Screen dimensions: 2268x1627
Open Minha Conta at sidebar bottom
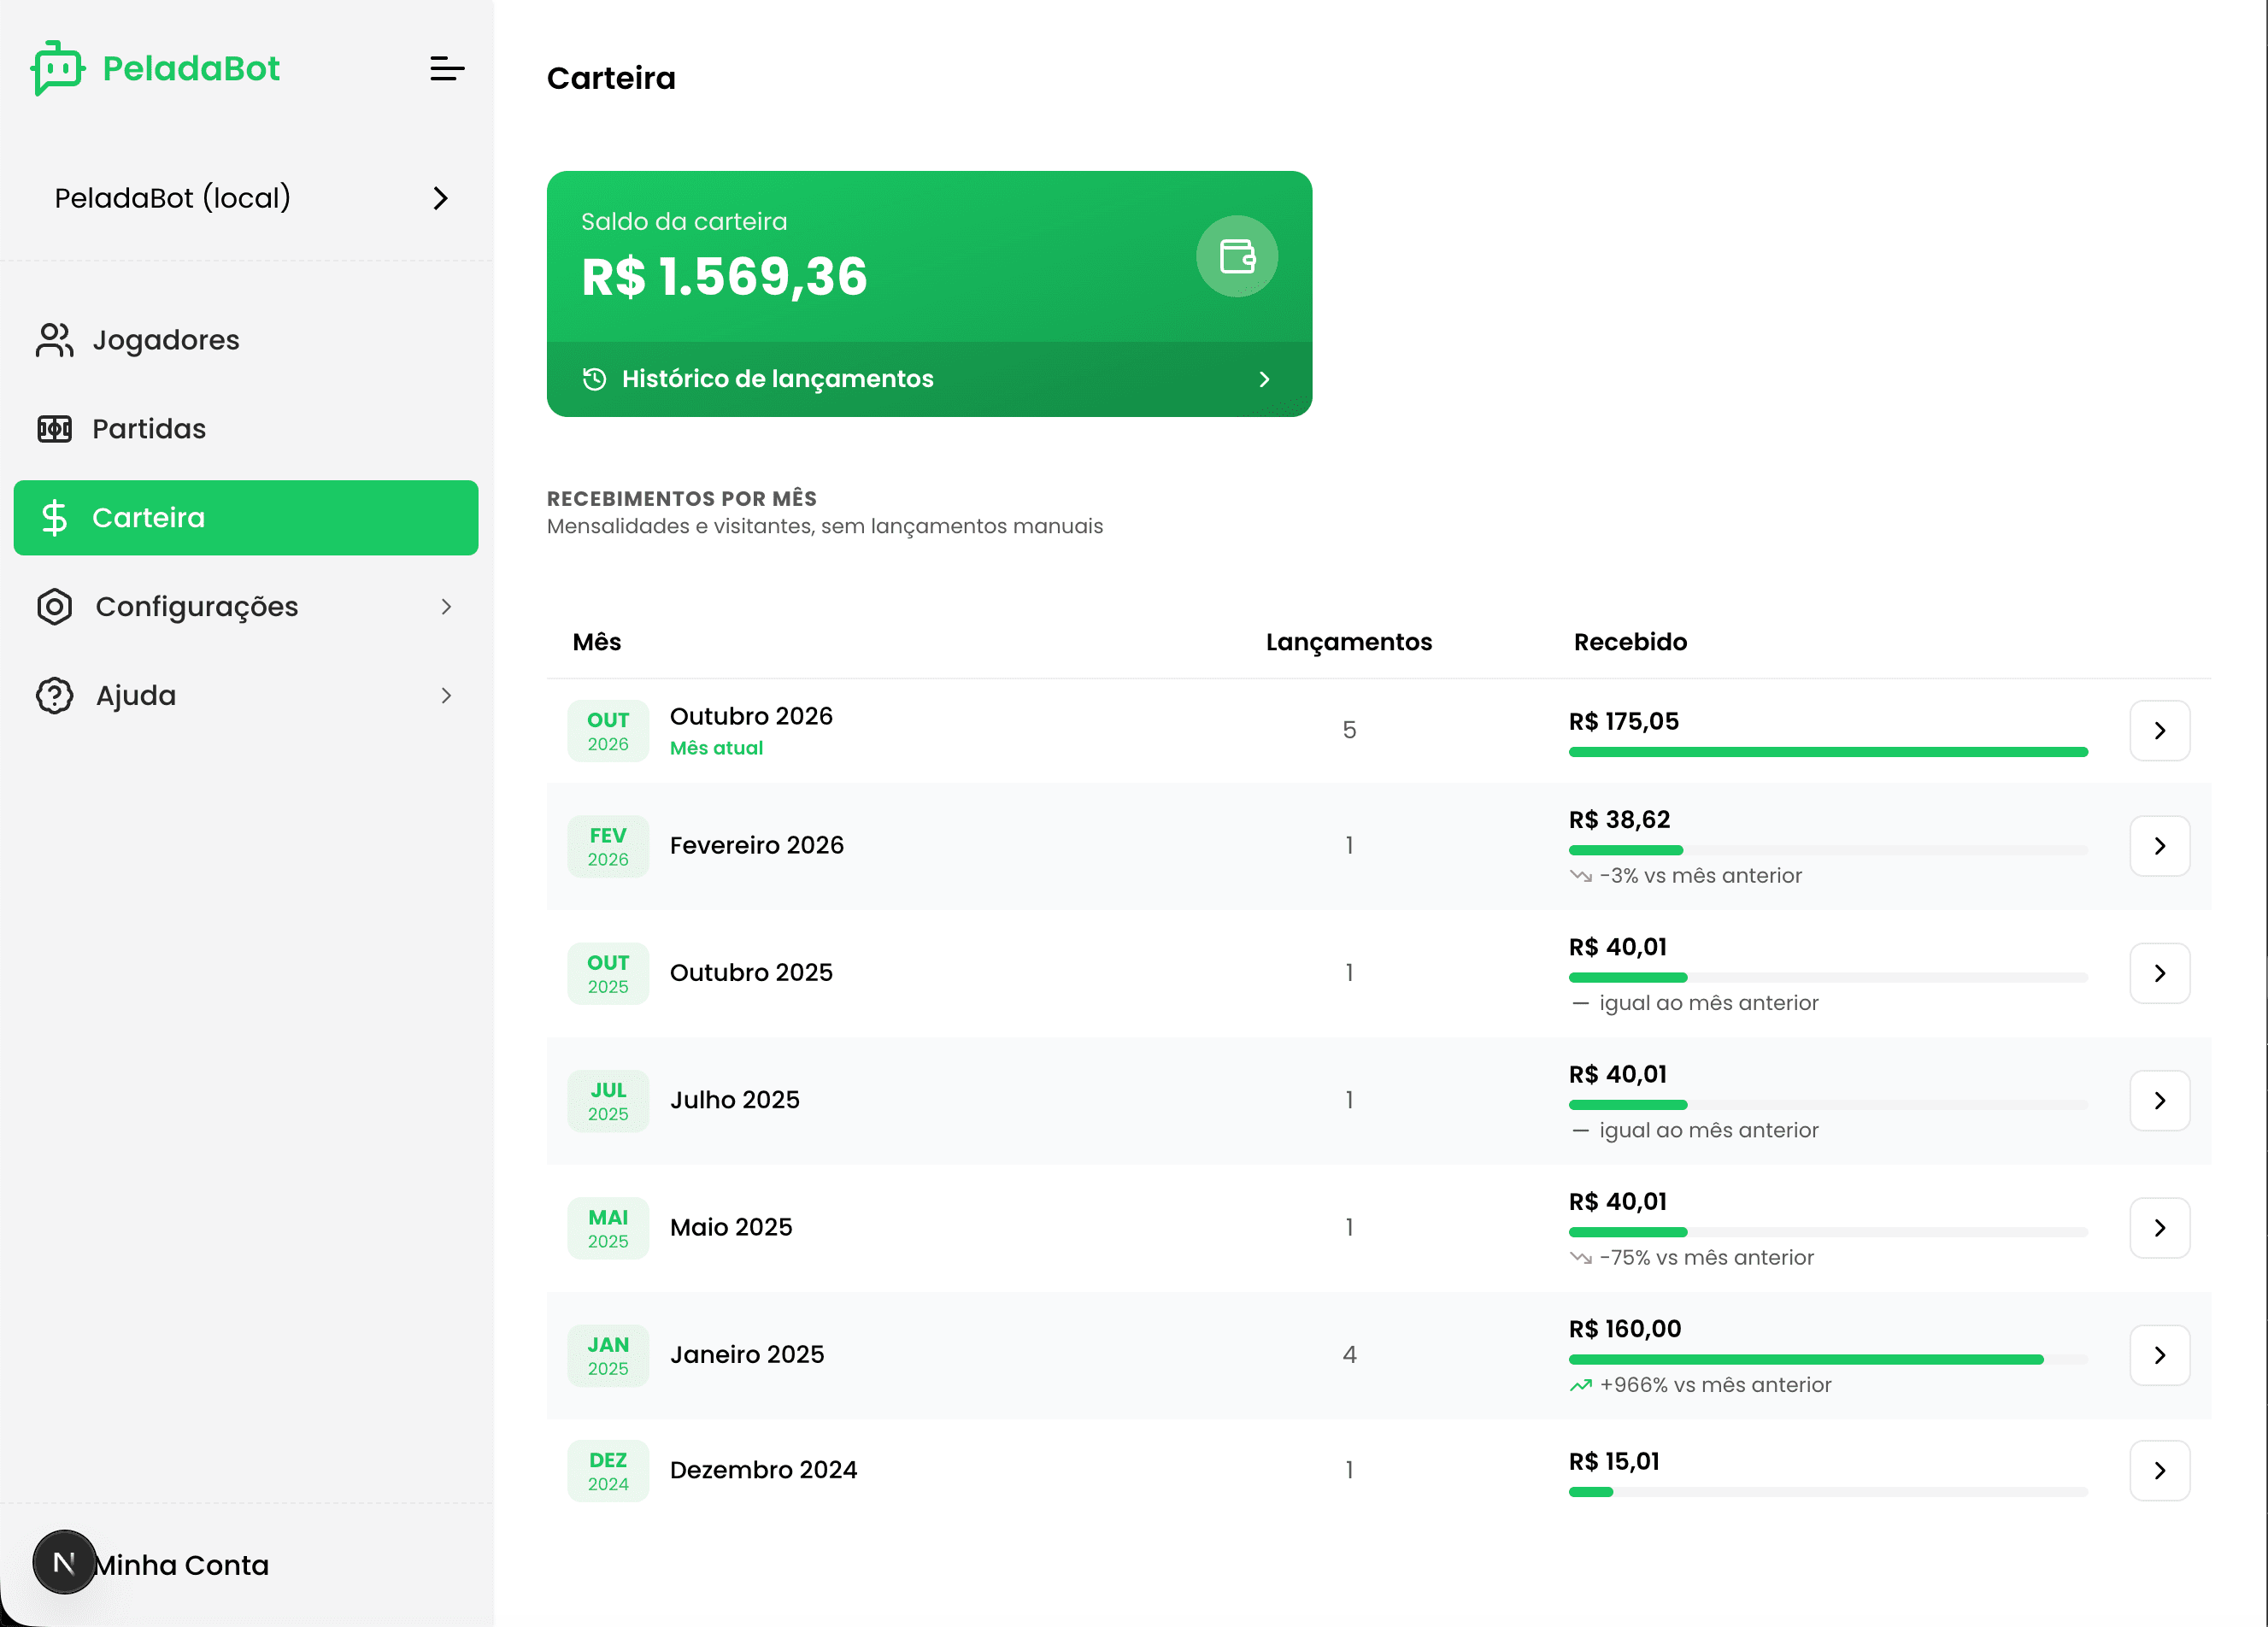click(x=181, y=1565)
